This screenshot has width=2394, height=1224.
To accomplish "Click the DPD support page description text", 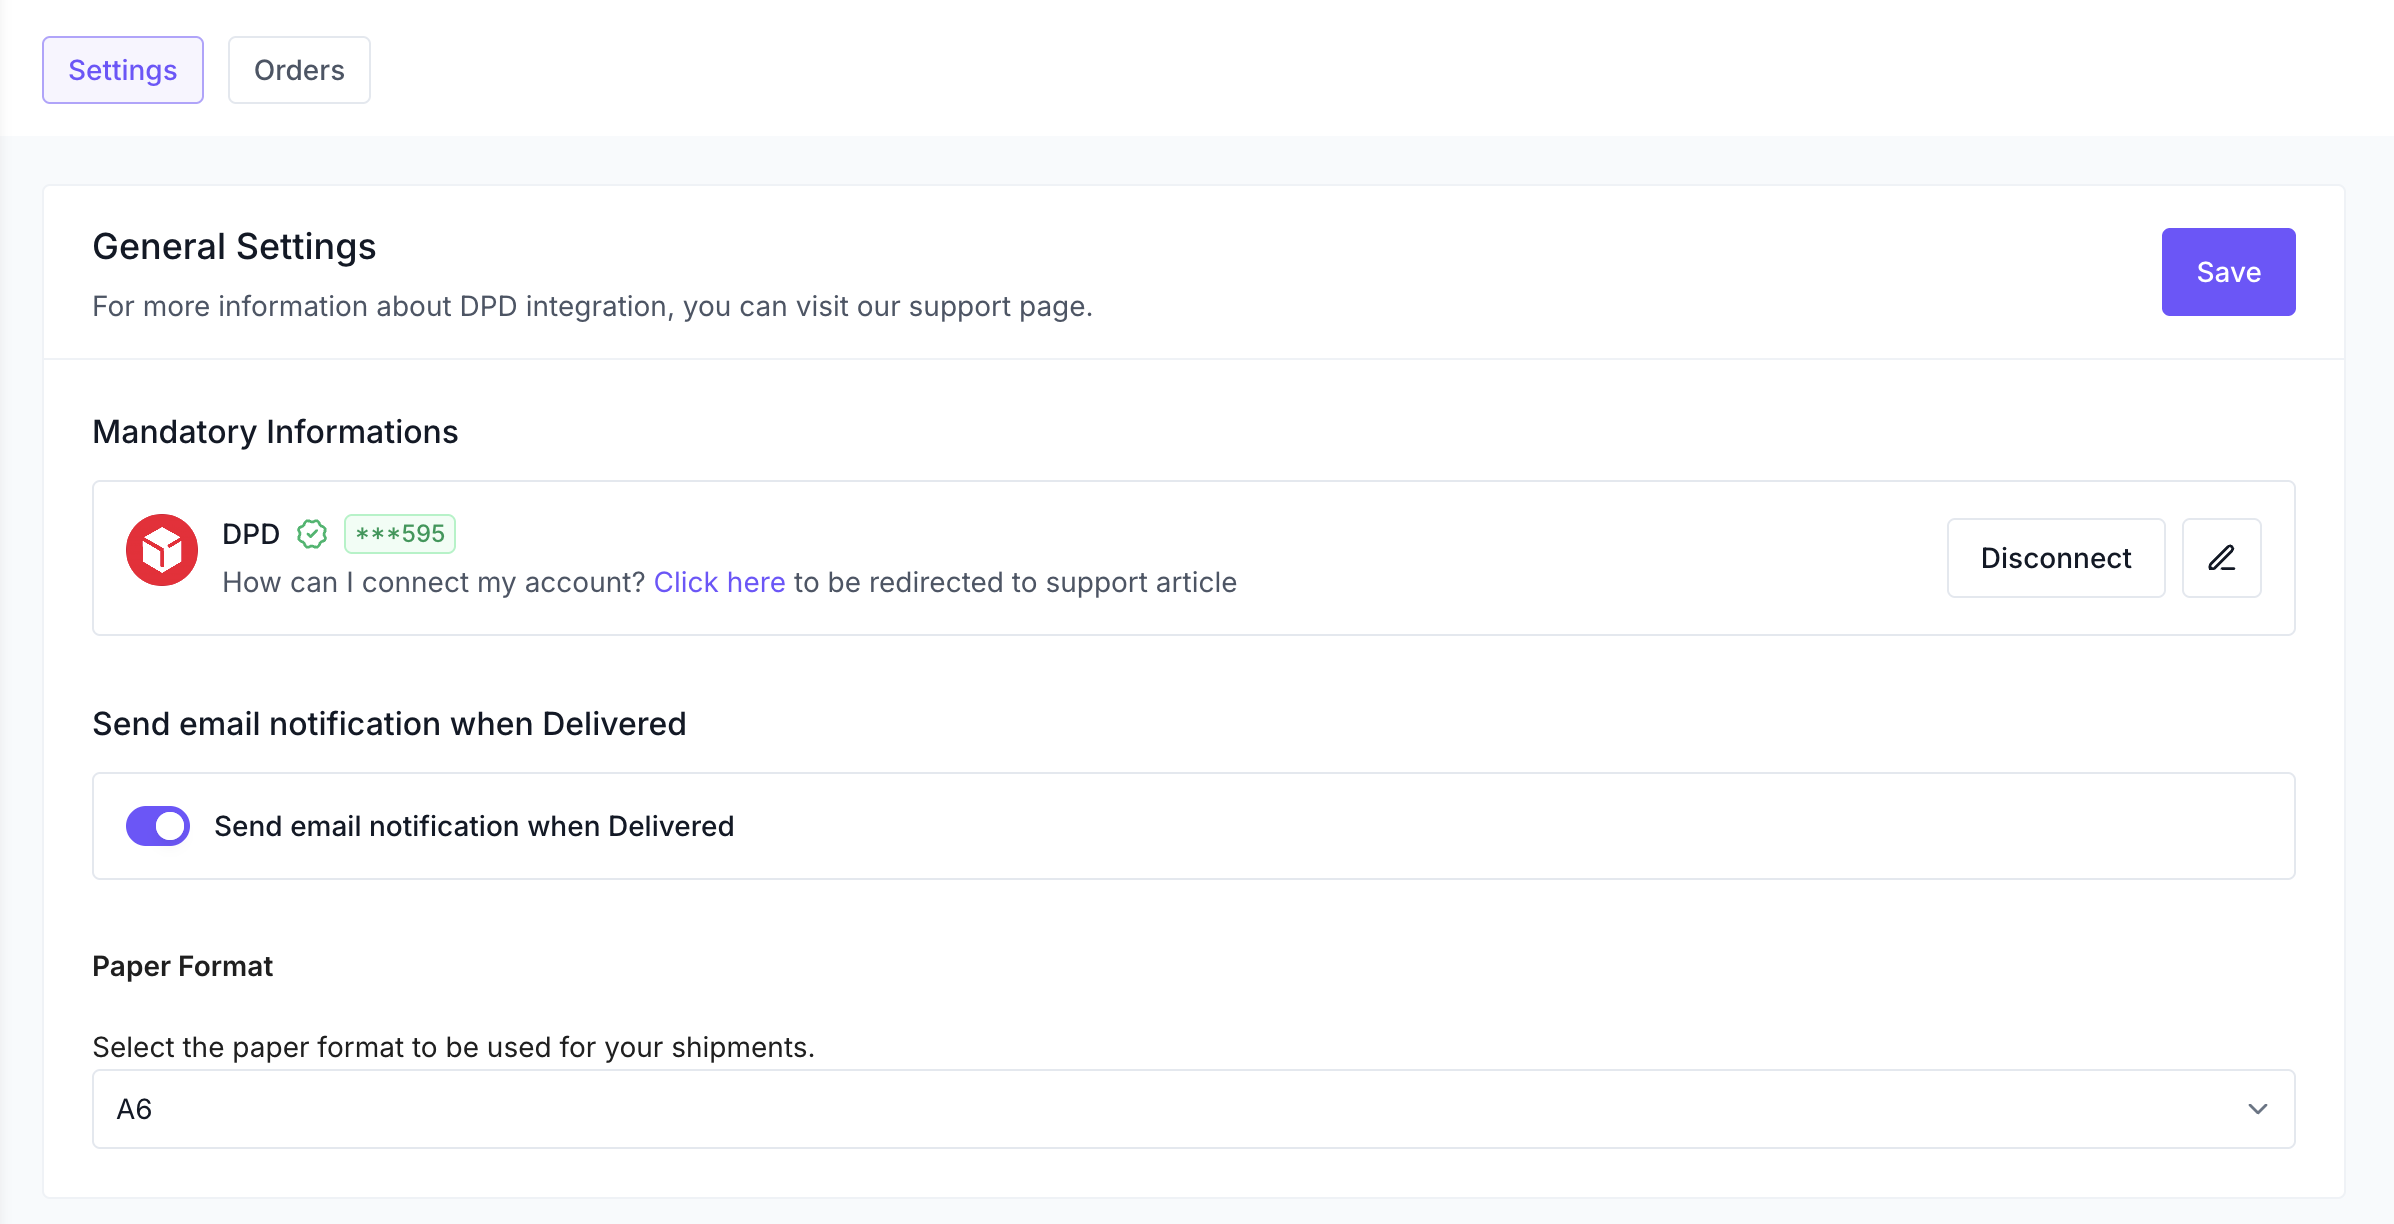I will [592, 306].
